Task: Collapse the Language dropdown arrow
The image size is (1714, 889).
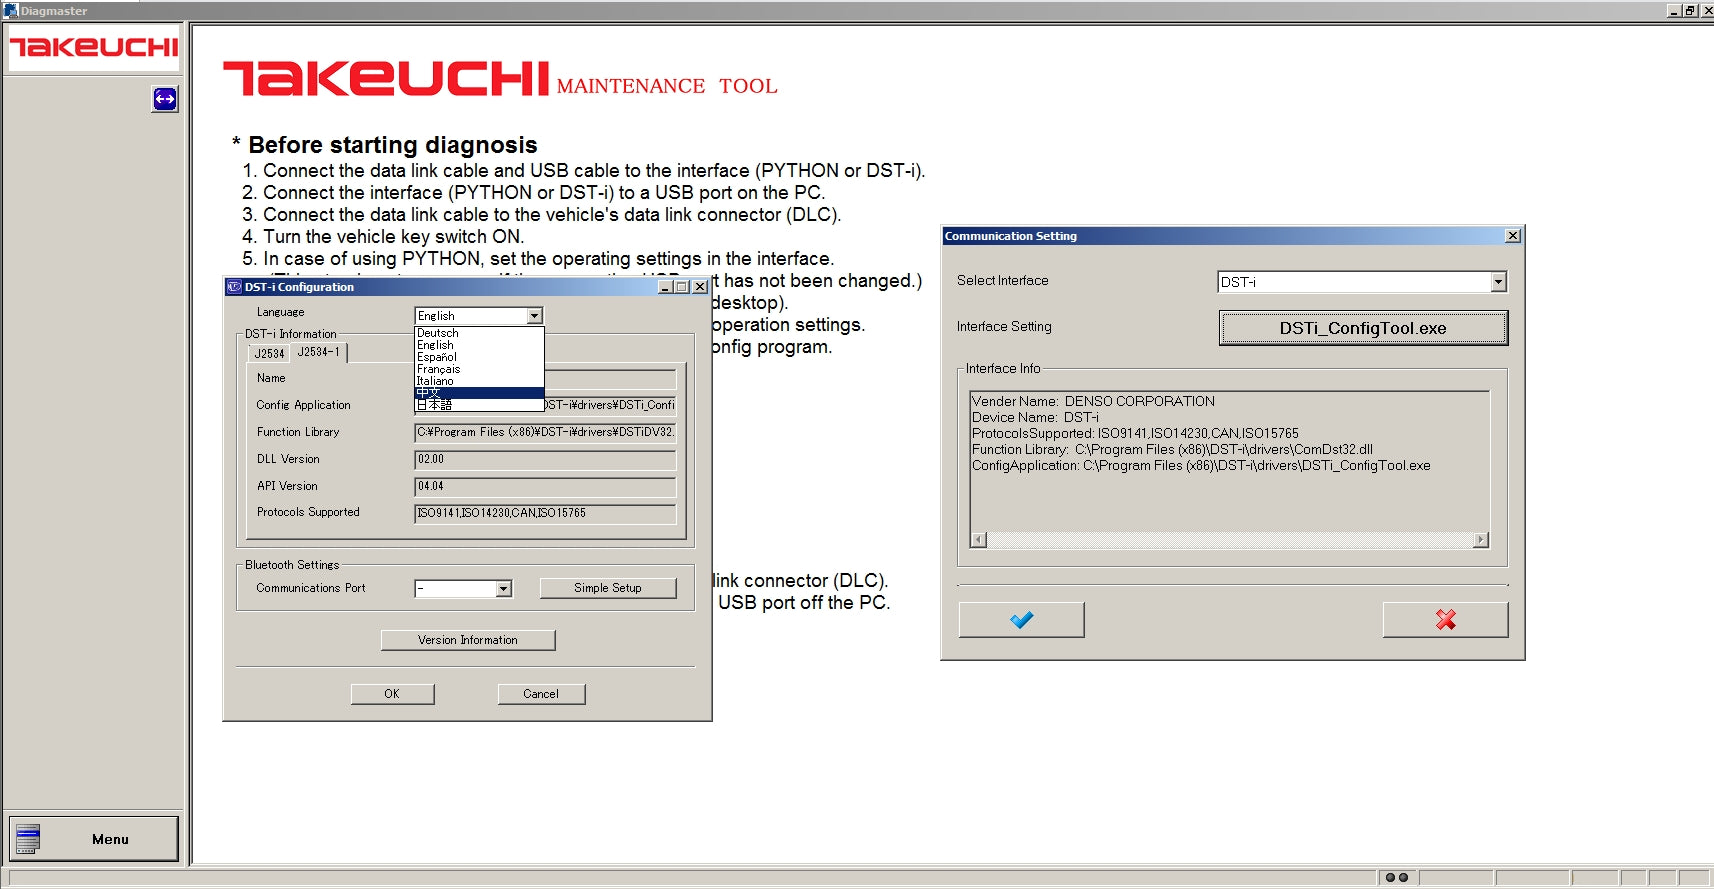Action: [534, 316]
